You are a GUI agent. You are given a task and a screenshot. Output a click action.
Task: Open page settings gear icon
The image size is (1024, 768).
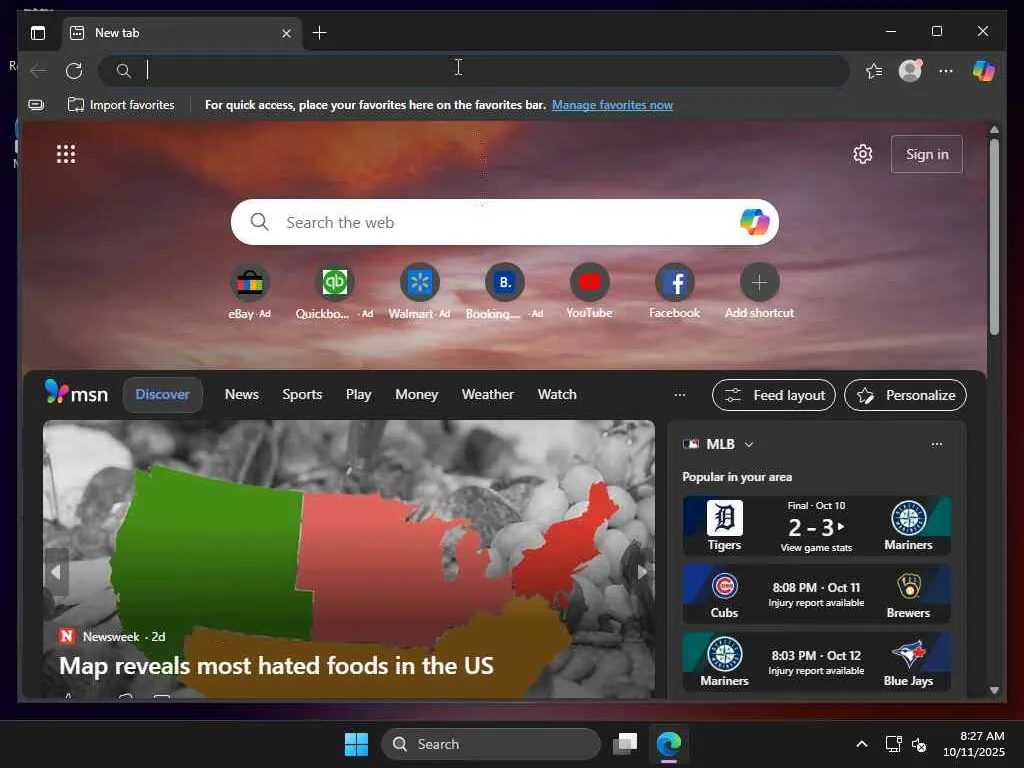coord(863,154)
